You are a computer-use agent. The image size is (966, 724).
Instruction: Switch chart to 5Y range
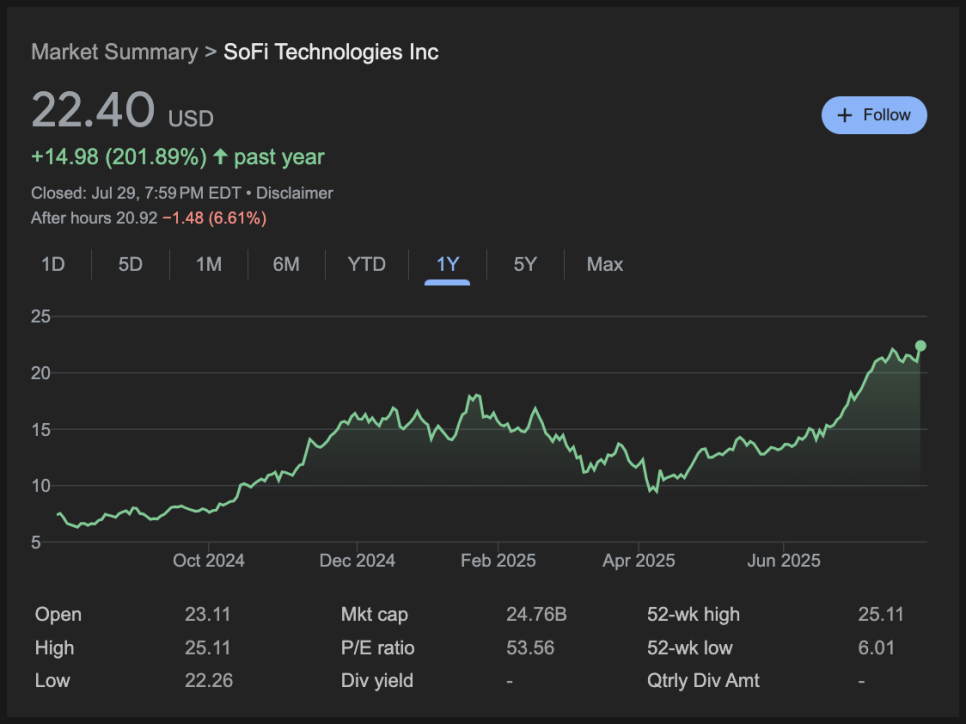pyautogui.click(x=525, y=264)
